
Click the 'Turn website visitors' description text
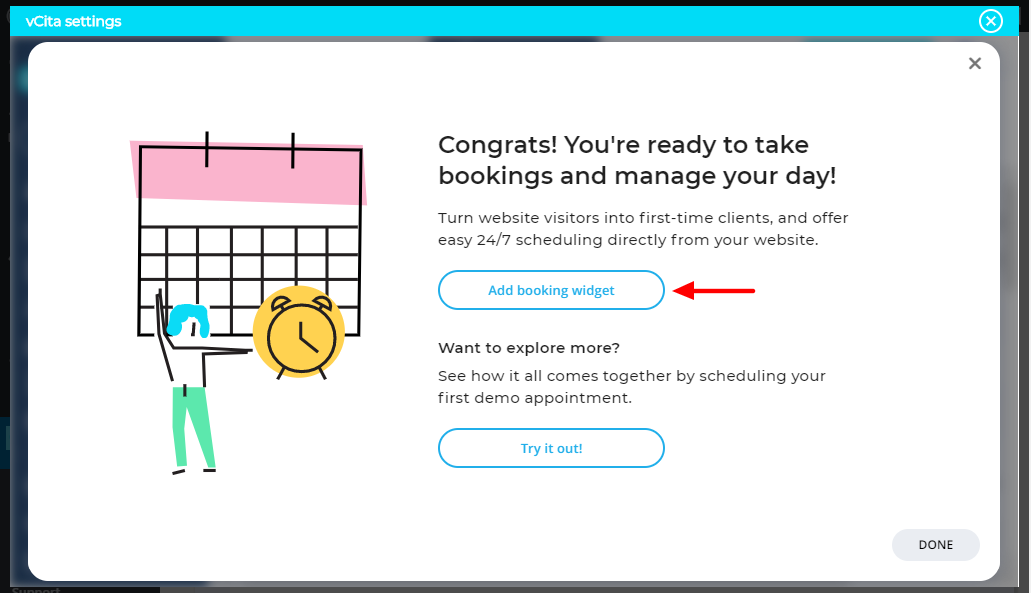(x=642, y=229)
